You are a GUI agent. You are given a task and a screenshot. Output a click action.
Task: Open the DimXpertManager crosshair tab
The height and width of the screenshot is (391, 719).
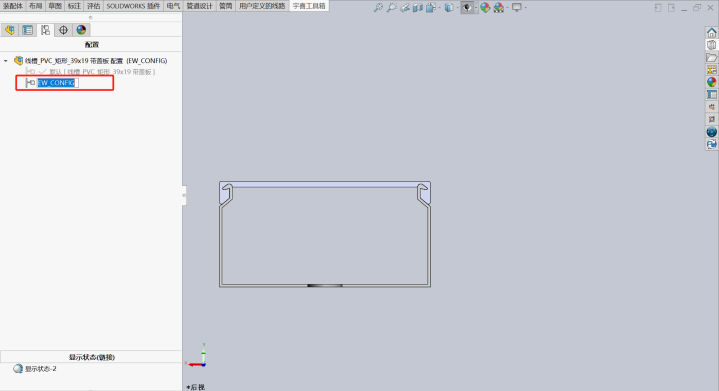[63, 30]
